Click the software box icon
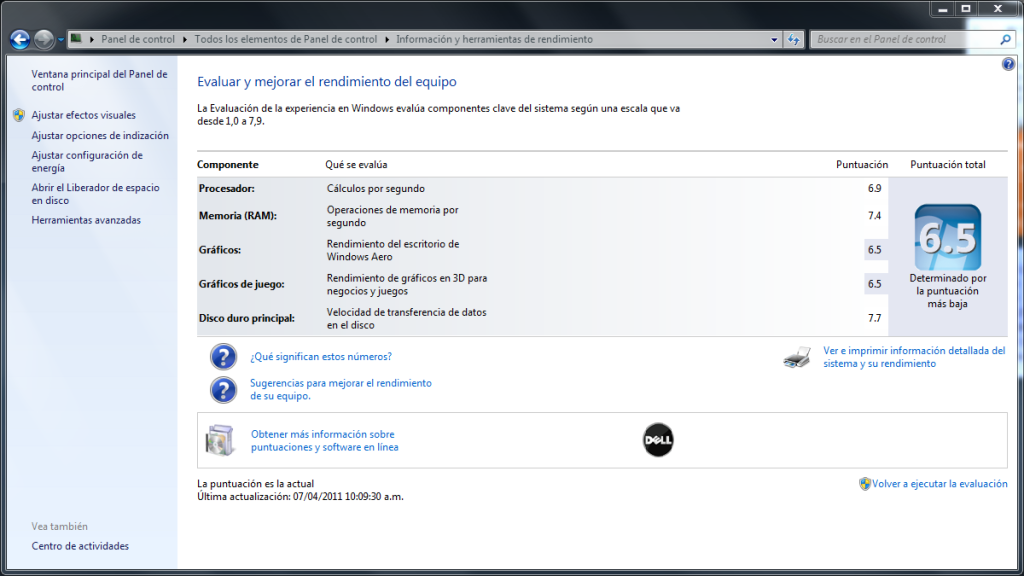 (219, 440)
